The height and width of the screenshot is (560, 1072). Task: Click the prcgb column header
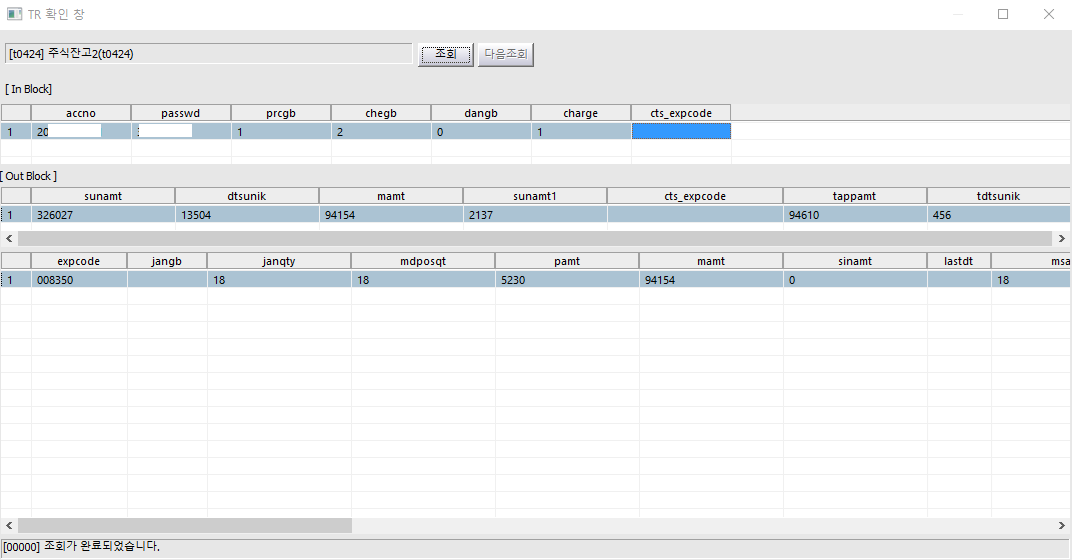[x=281, y=113]
